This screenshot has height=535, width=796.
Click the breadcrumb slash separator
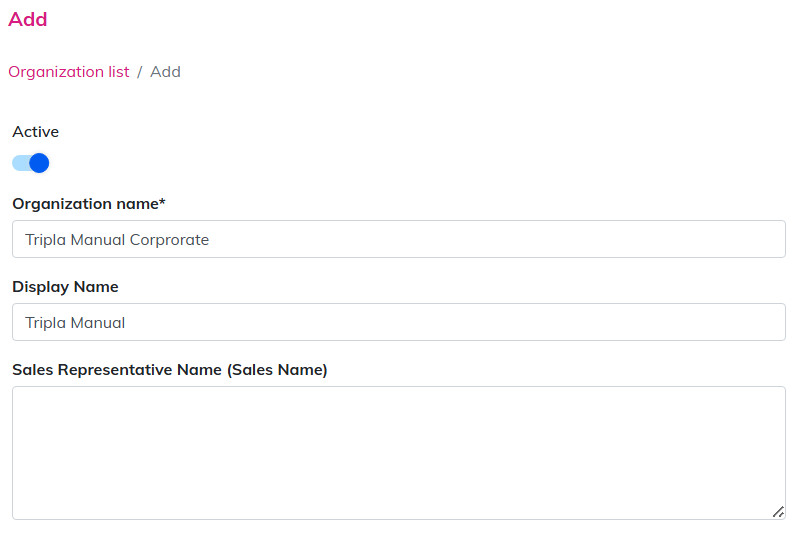click(140, 72)
